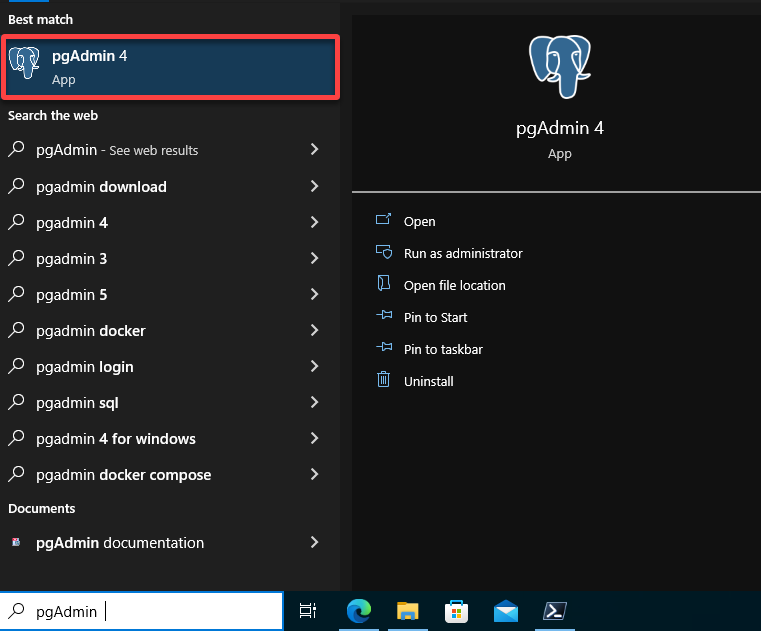Click the Pin to taskbar pin icon

tap(384, 348)
